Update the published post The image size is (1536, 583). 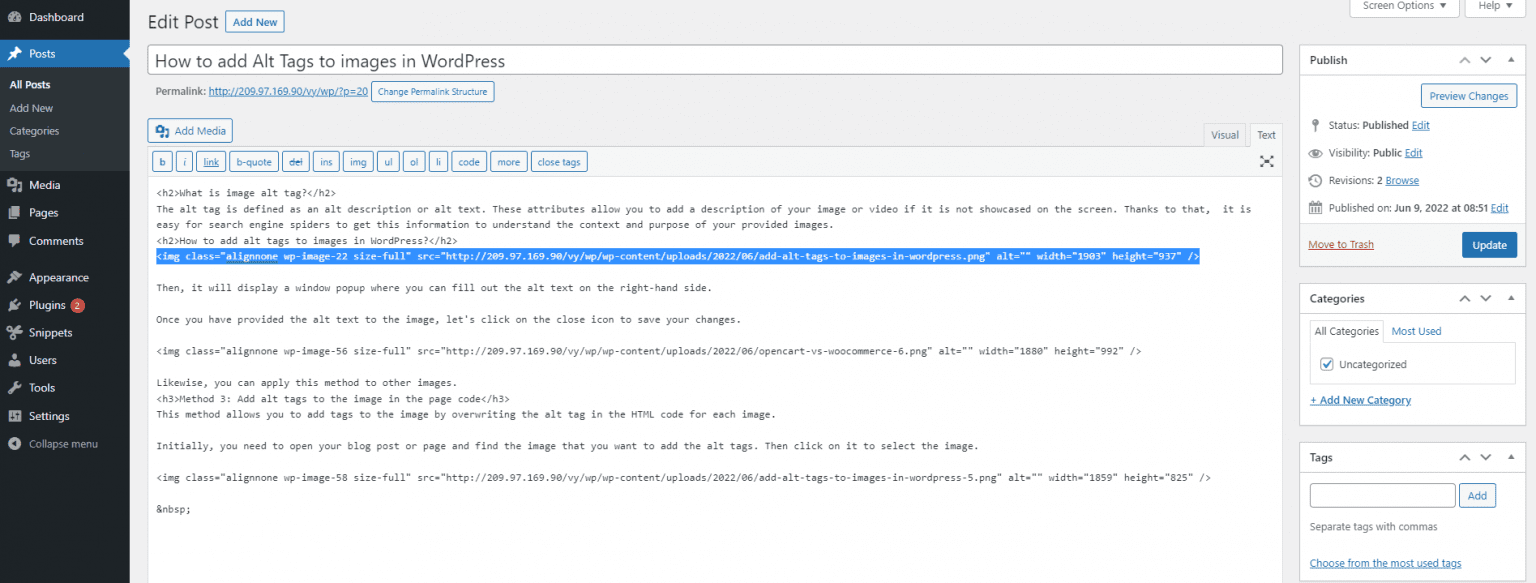point(1489,244)
